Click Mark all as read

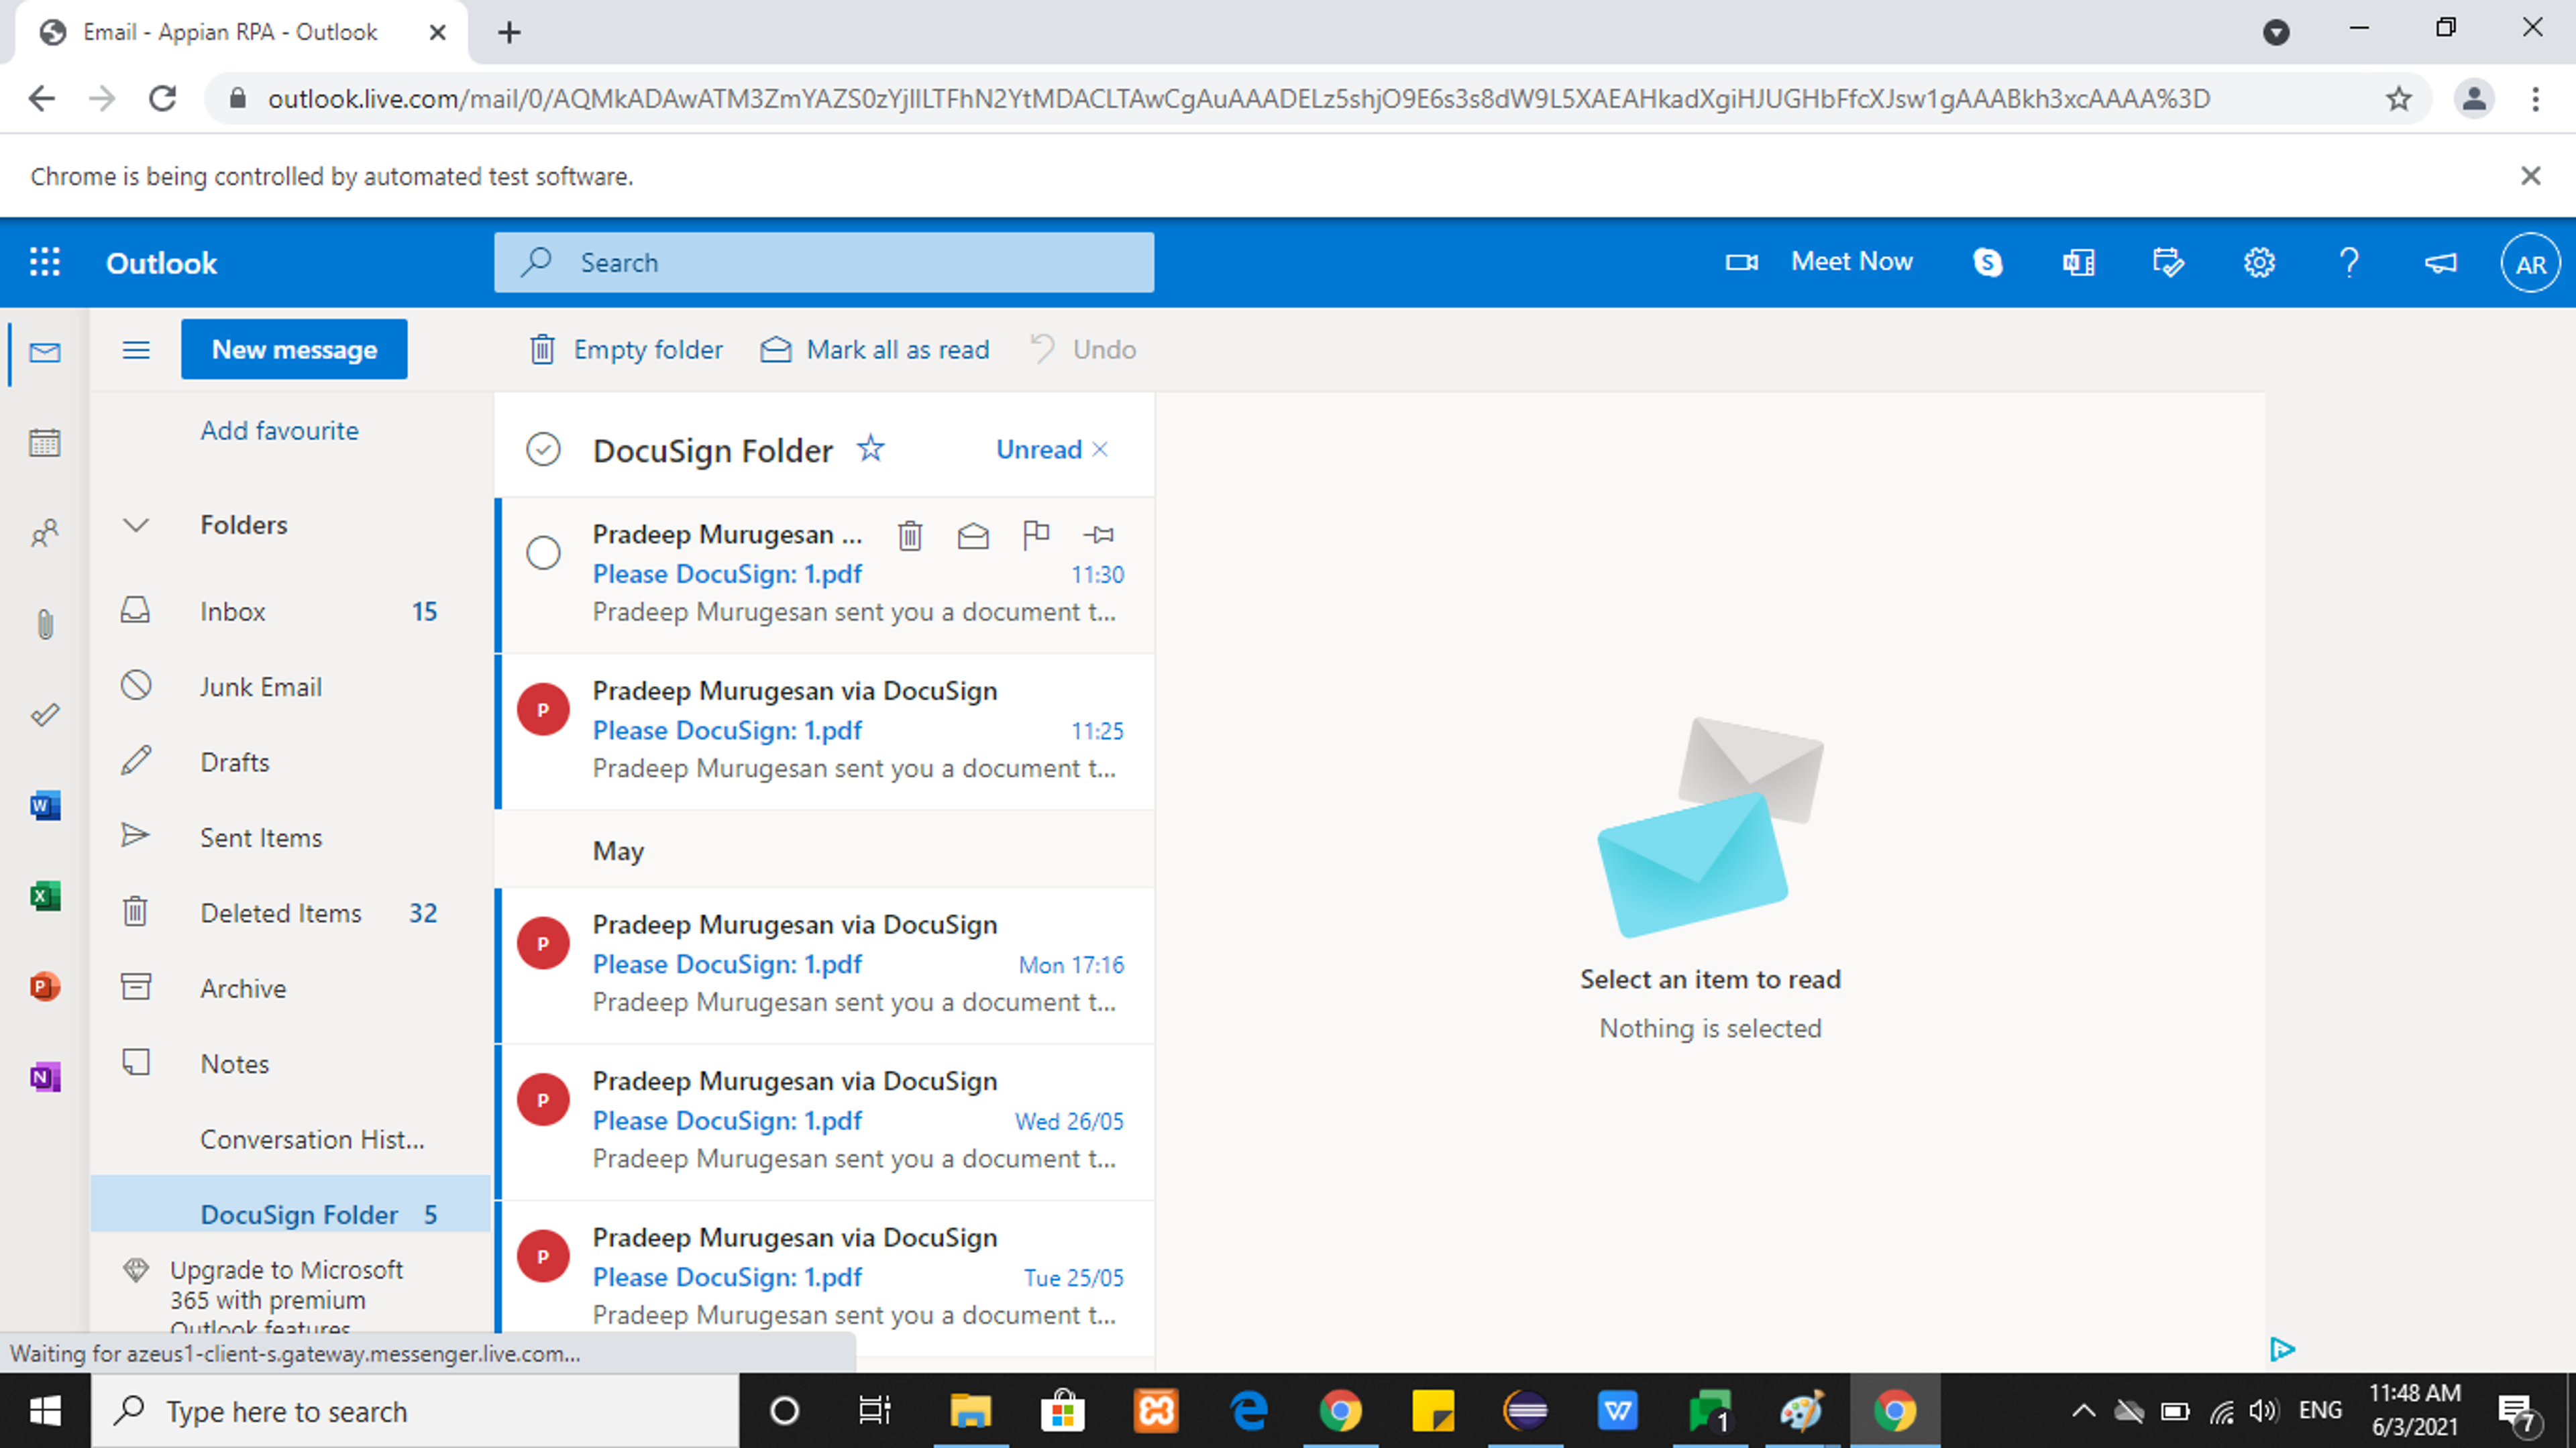(x=875, y=349)
